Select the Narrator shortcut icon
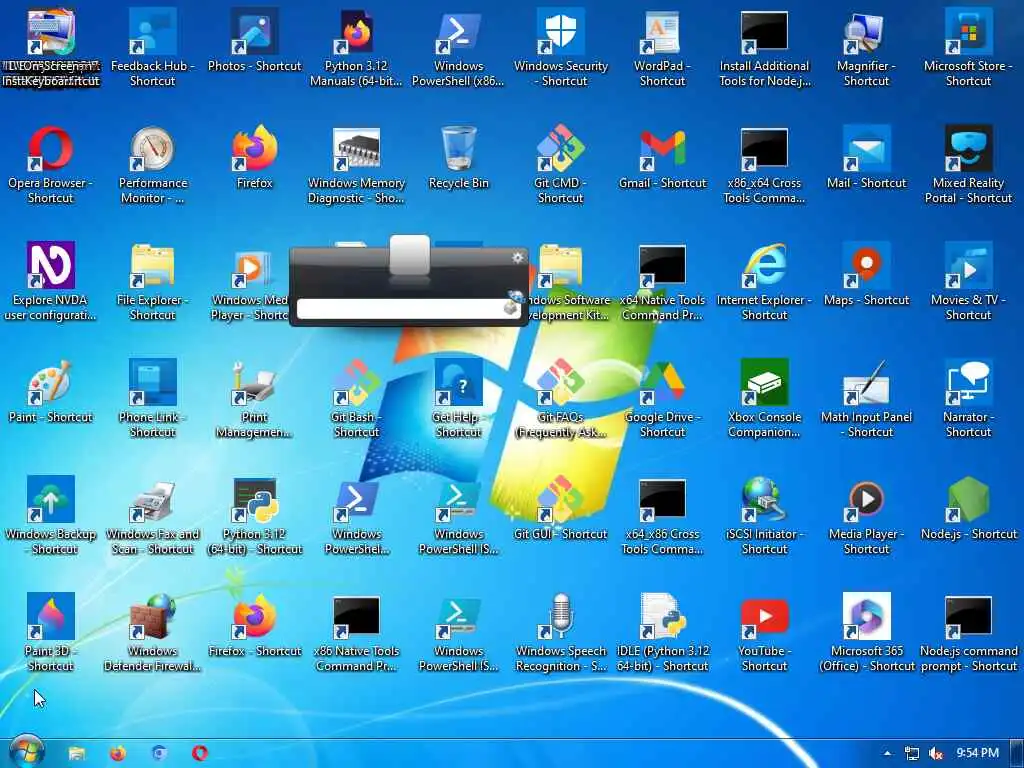Viewport: 1024px width, 768px height. 968,398
